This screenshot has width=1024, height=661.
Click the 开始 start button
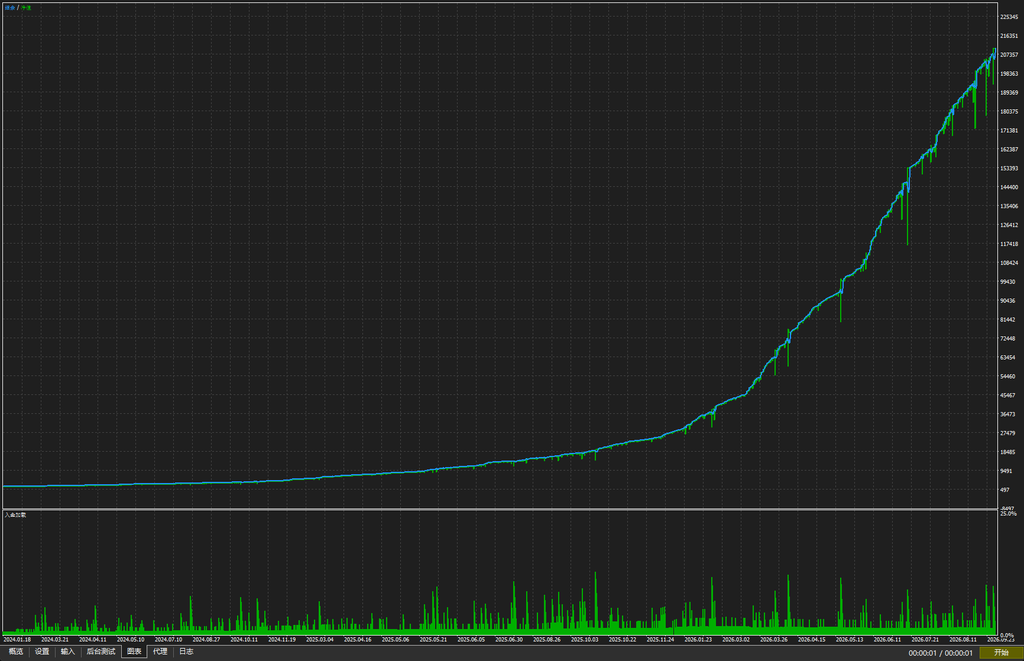1001,653
